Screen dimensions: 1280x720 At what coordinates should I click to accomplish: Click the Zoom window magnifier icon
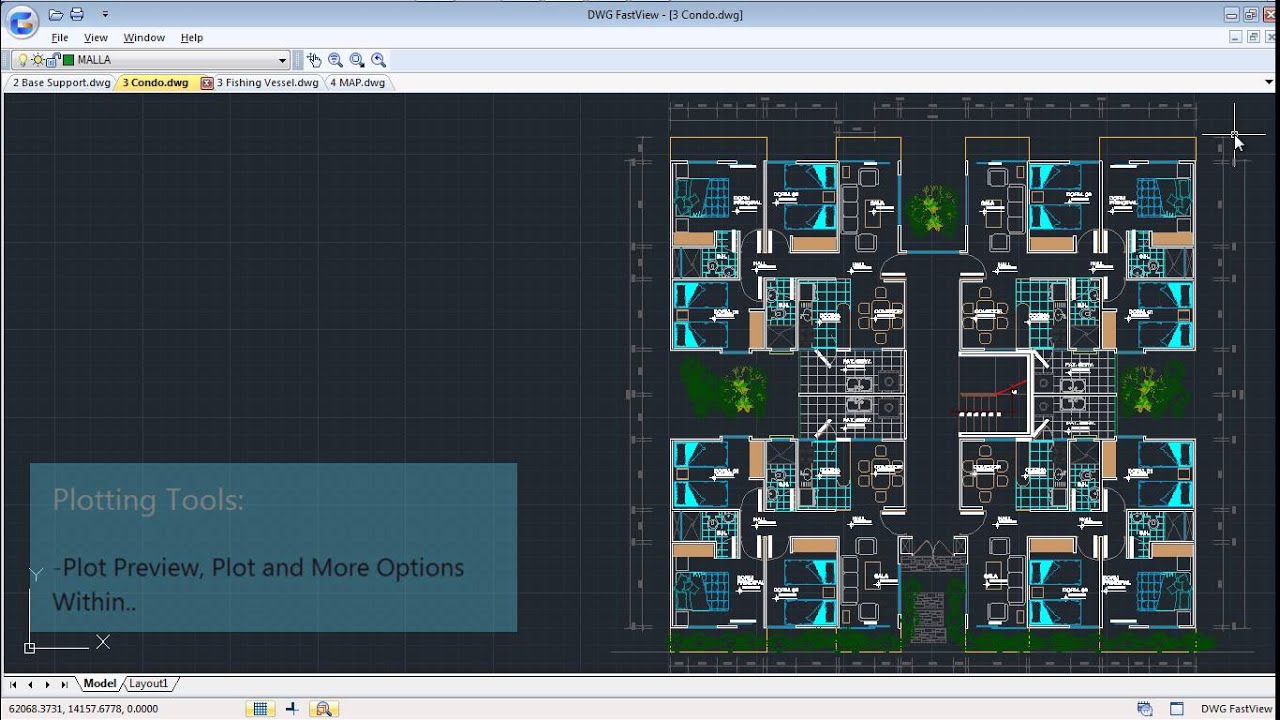[x=357, y=60]
